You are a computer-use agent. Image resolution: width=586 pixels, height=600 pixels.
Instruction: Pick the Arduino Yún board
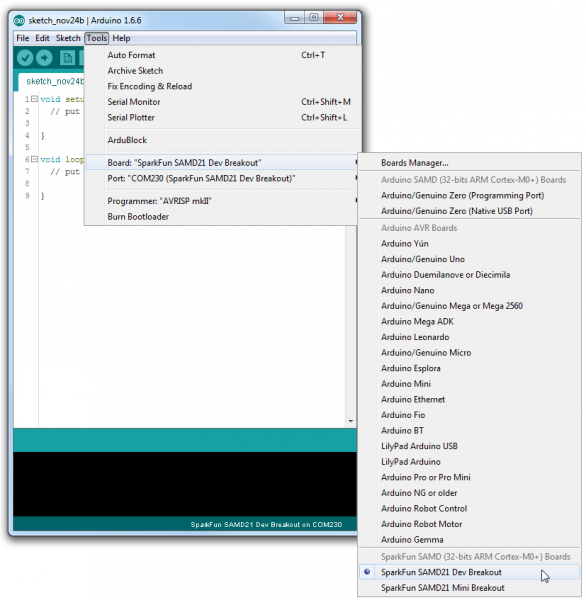click(469, 243)
